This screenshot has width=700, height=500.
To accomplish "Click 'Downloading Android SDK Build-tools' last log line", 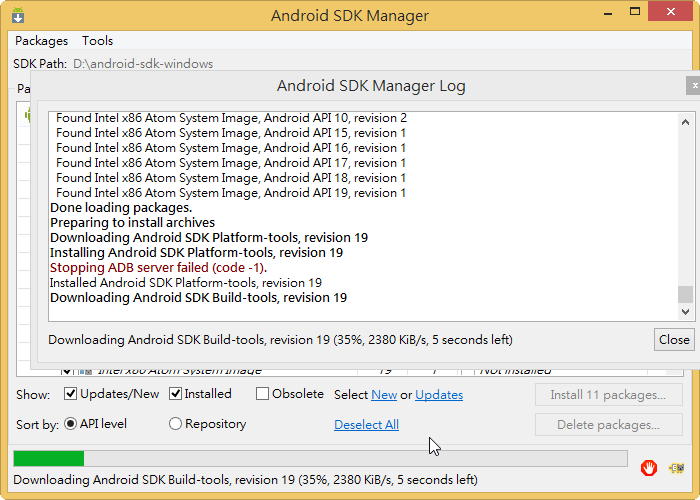I will 198,298.
